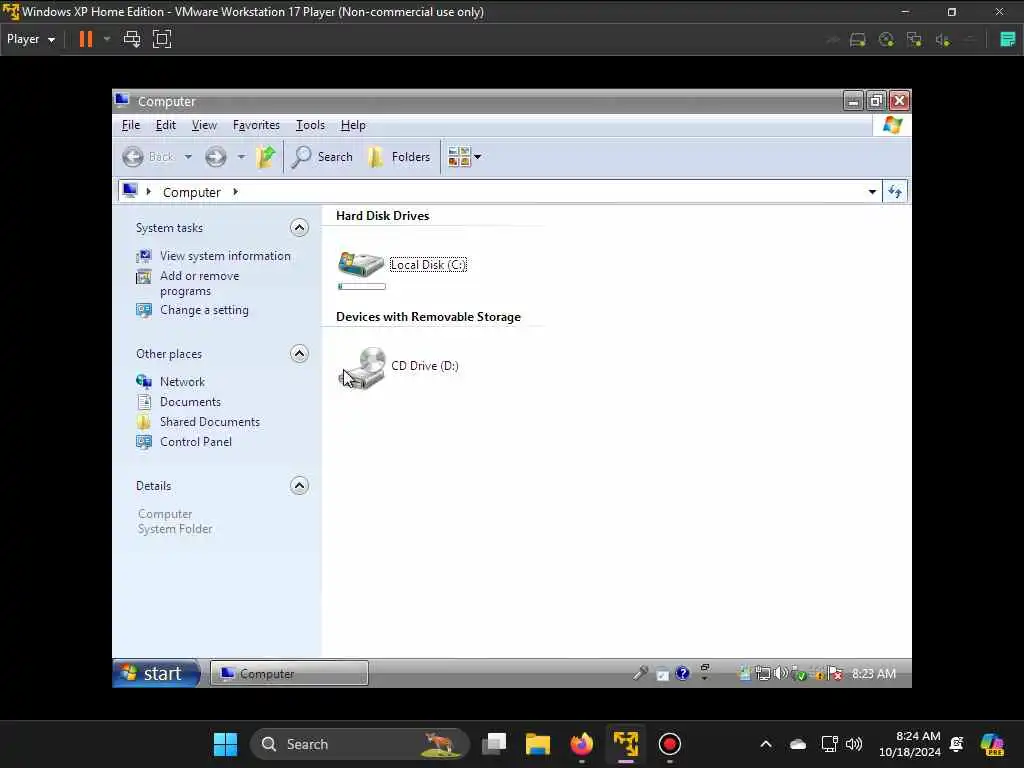1024x768 pixels.
Task: Collapse the Other places section
Action: 299,353
